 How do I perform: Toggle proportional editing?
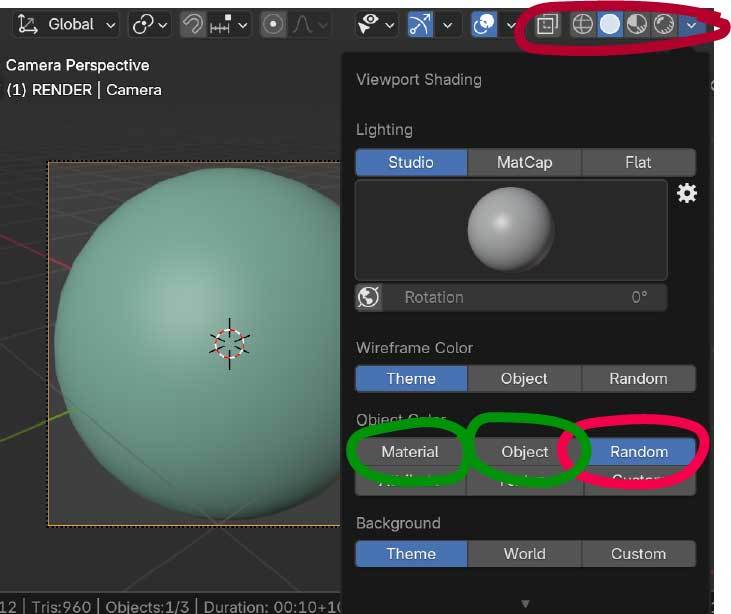(x=273, y=24)
